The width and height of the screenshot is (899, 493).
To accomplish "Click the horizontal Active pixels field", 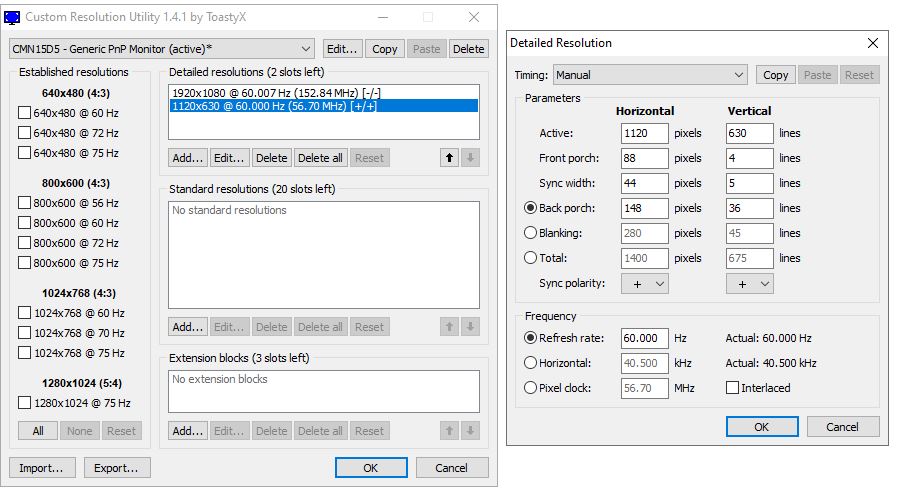I will tap(644, 133).
